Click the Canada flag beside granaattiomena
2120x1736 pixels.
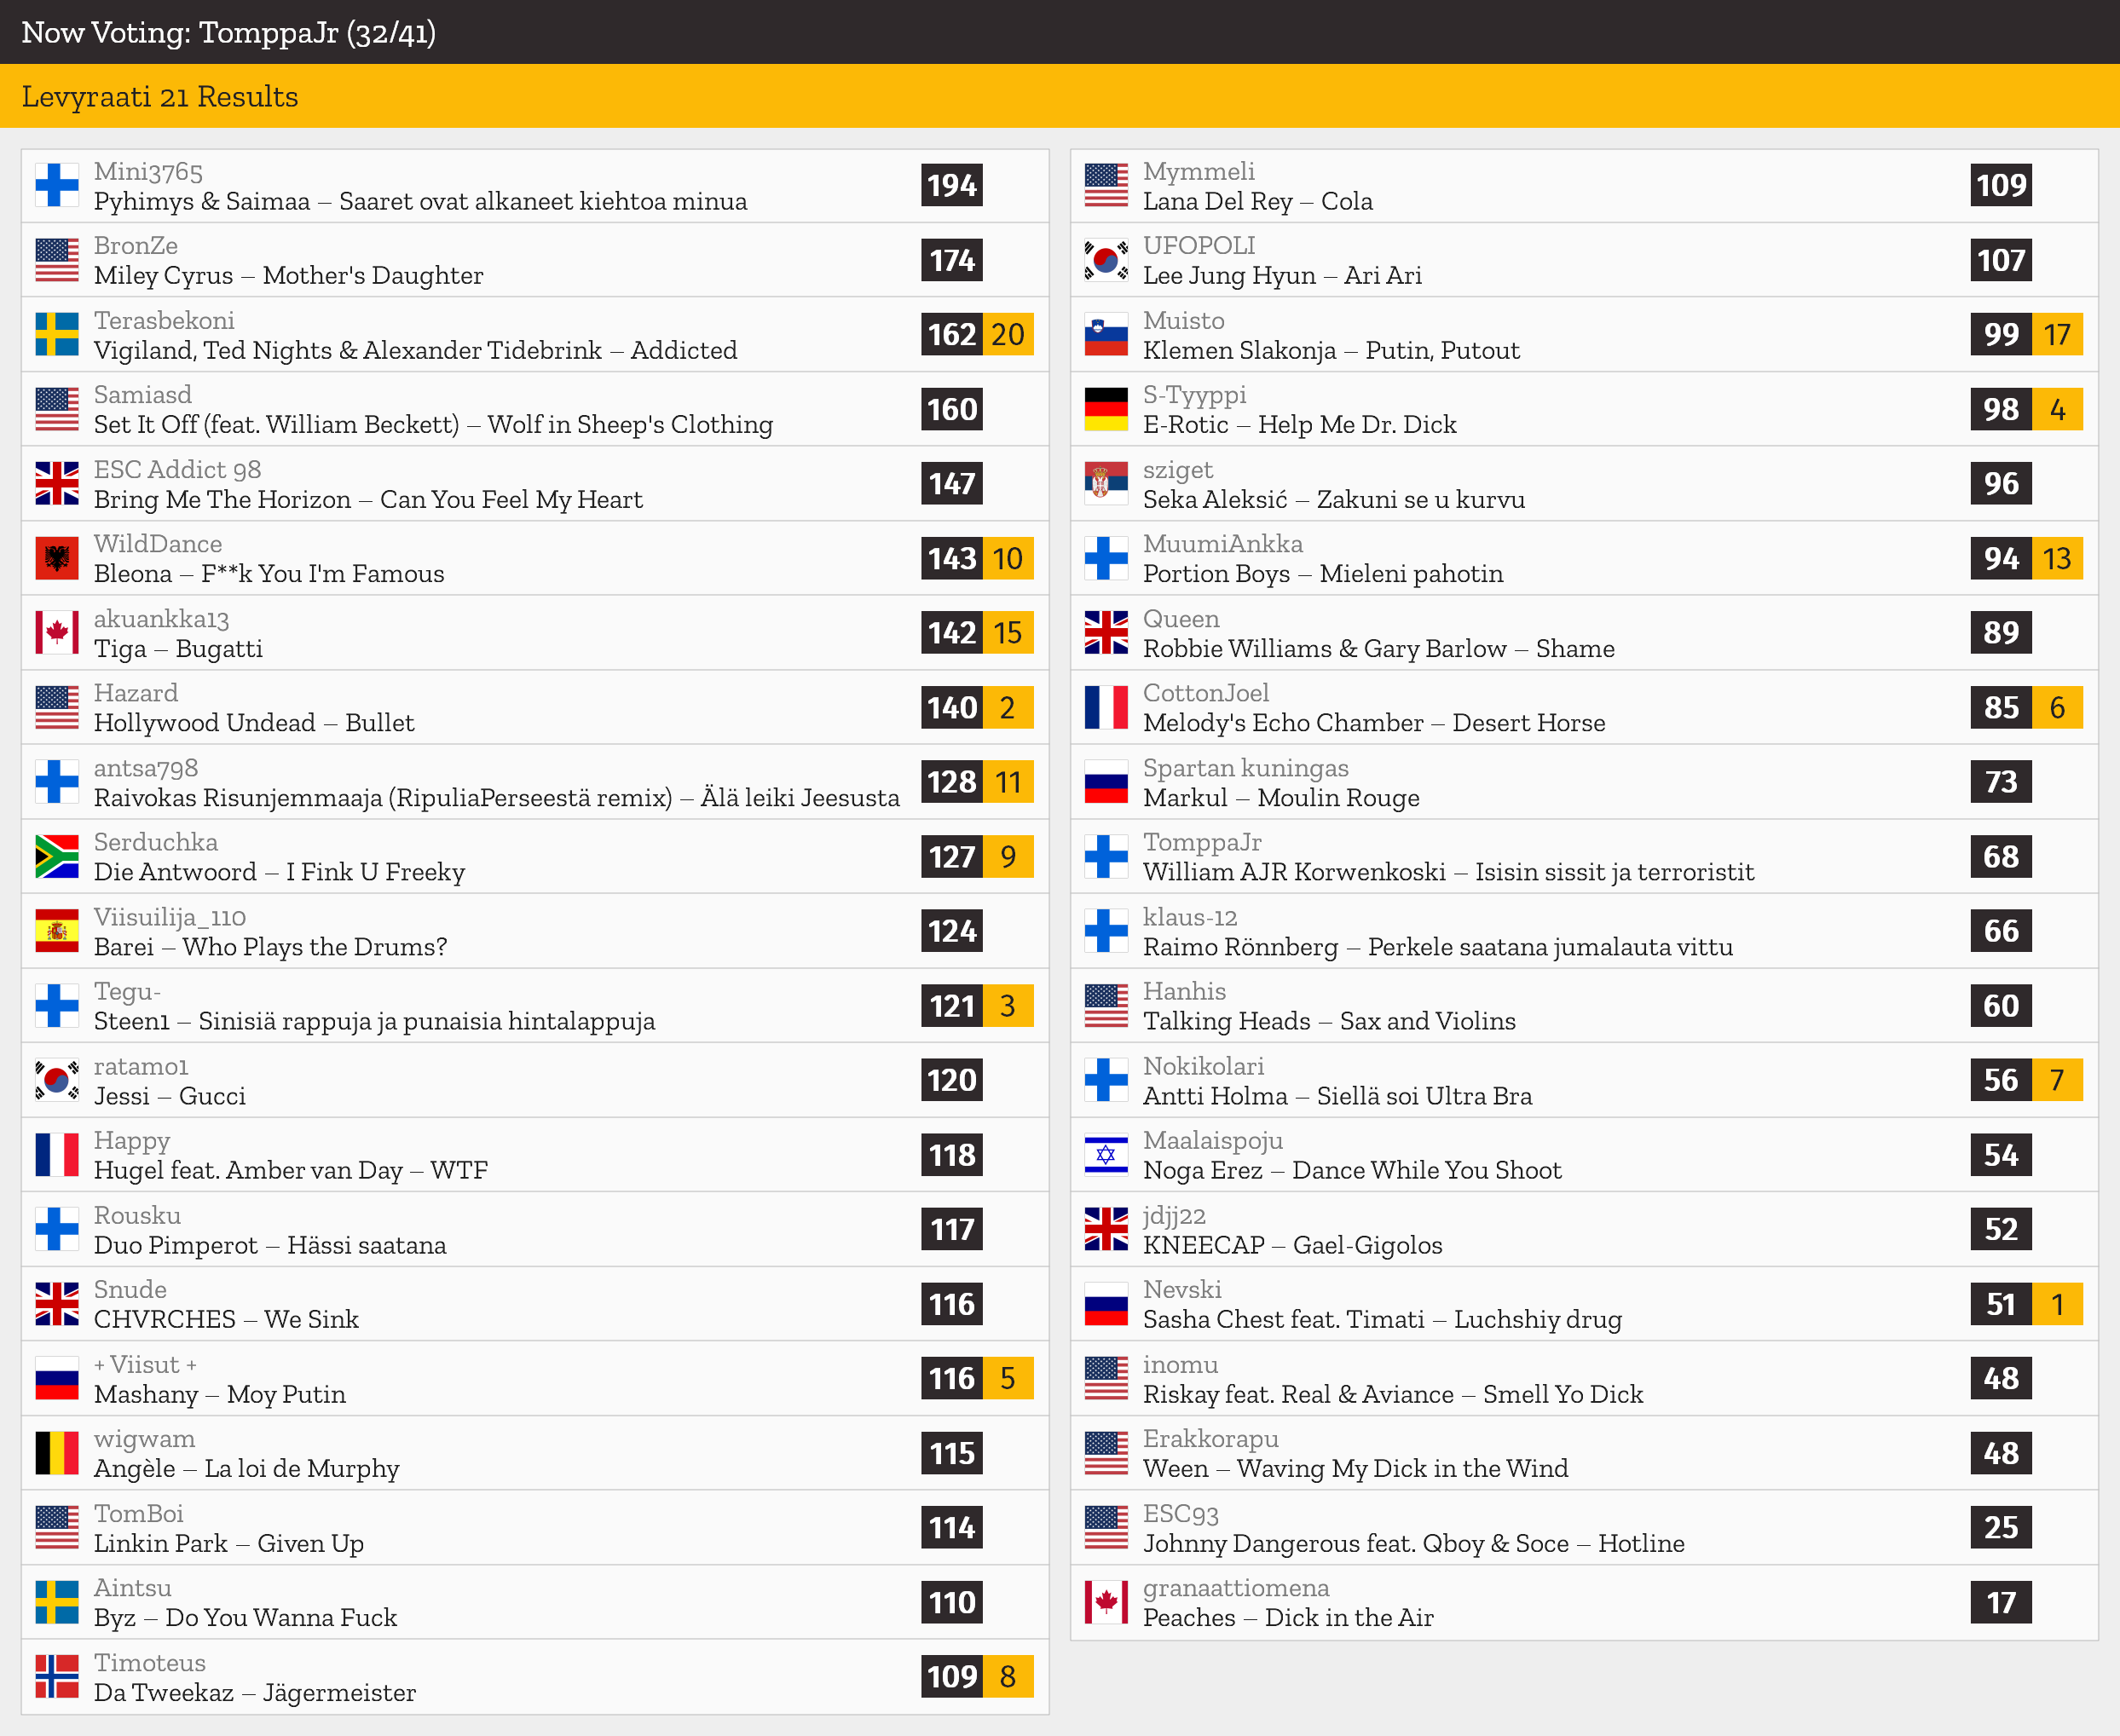coord(1106,1603)
